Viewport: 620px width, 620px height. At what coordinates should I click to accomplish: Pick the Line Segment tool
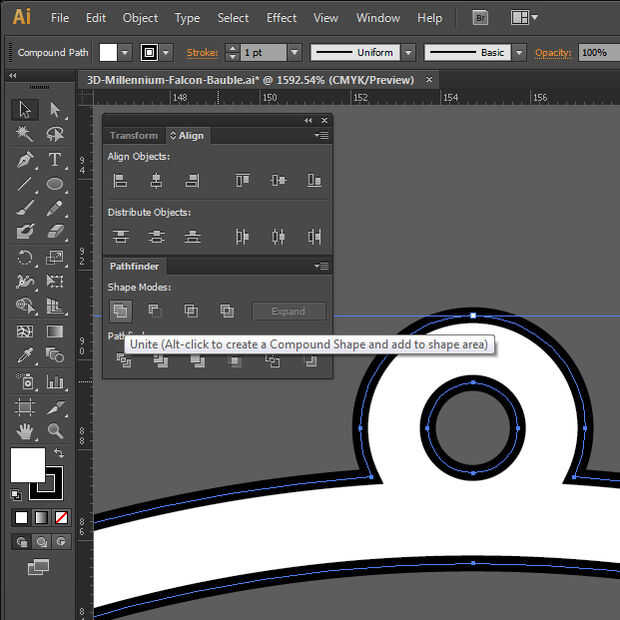(x=25, y=184)
